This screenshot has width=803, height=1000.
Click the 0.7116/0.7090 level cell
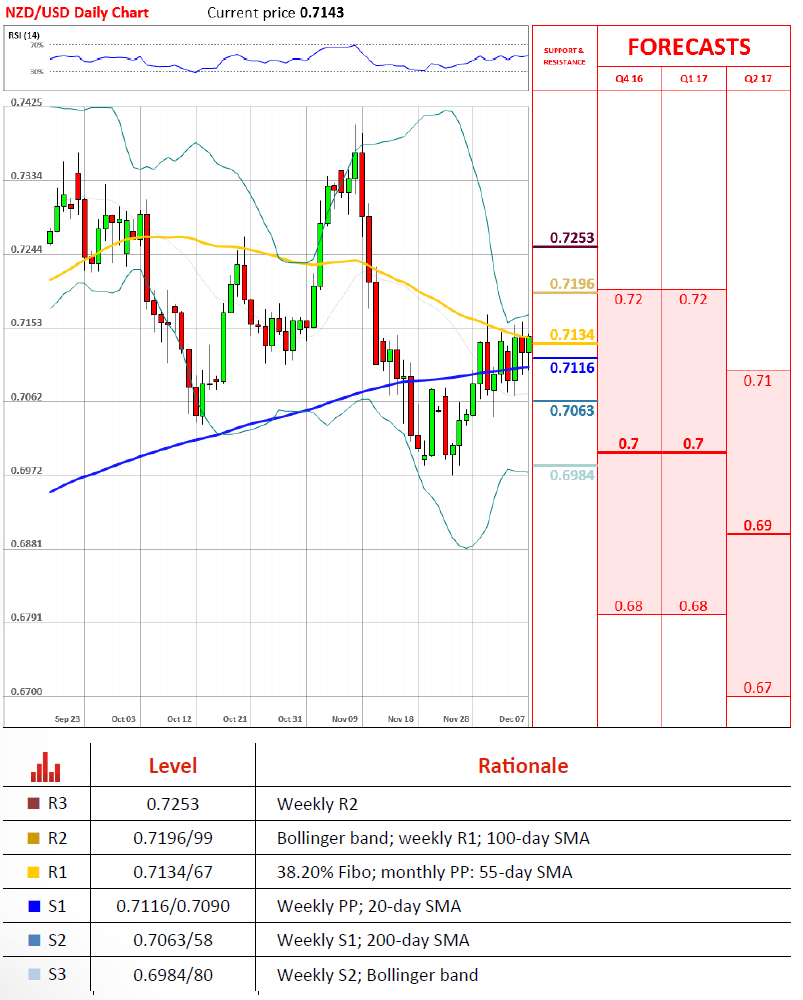pyautogui.click(x=173, y=906)
